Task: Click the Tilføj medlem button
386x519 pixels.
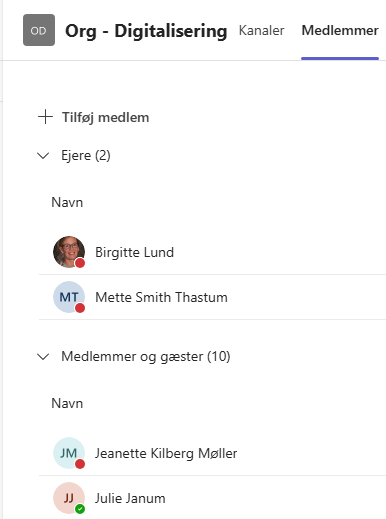Action: point(94,117)
